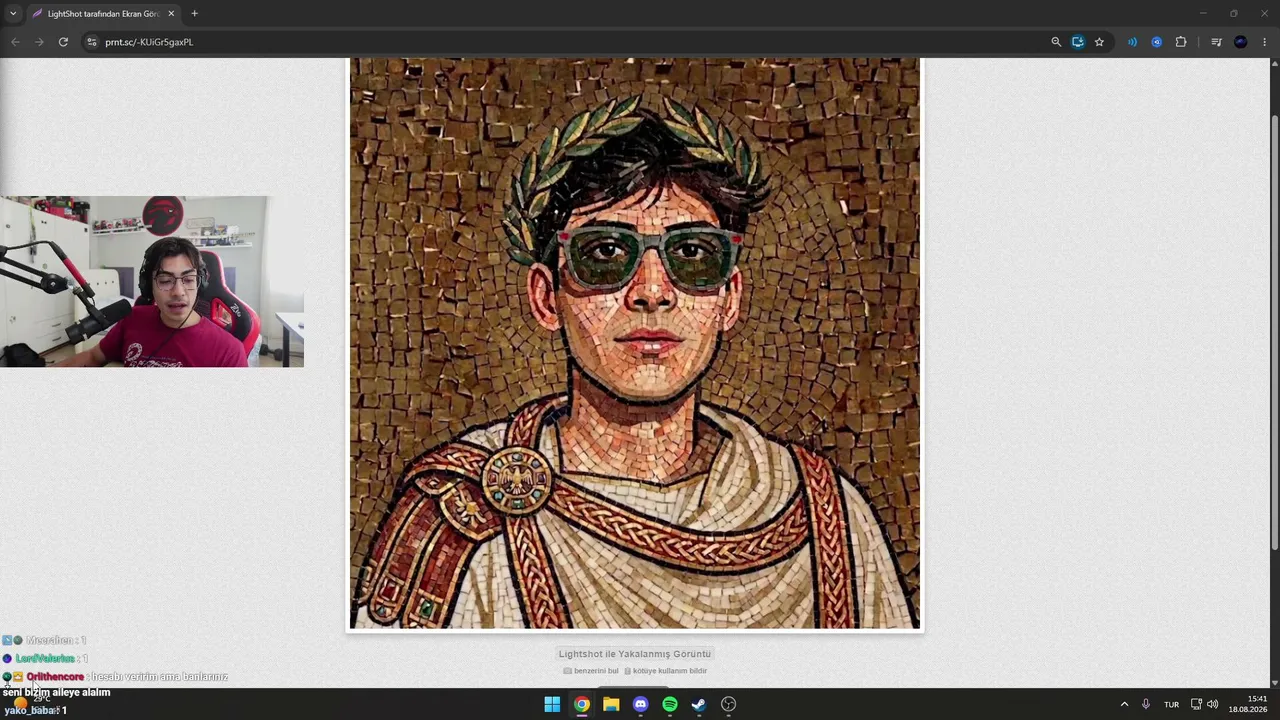Open OBS Studio from the taskbar
Screen dimensions: 1280x720
click(x=729, y=704)
